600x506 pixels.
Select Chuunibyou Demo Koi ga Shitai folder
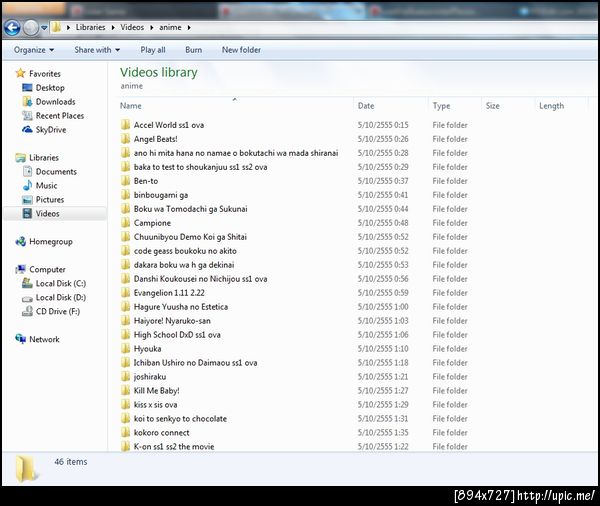(x=190, y=237)
